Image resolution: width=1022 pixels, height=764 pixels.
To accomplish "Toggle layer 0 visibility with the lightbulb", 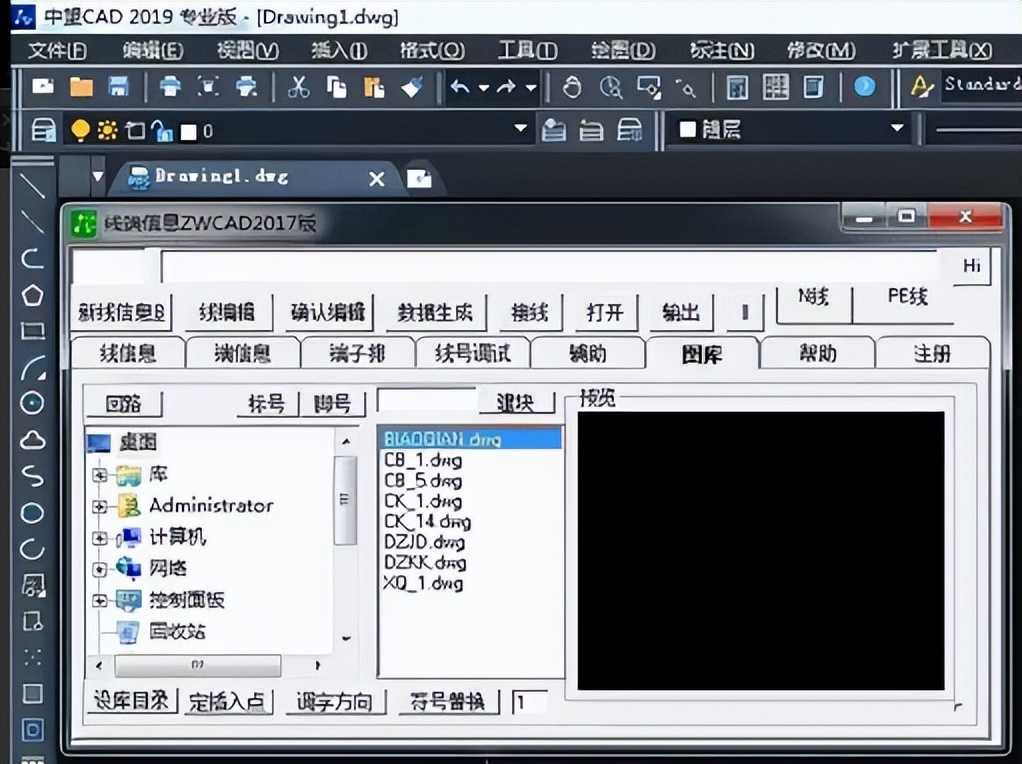I will pos(81,130).
